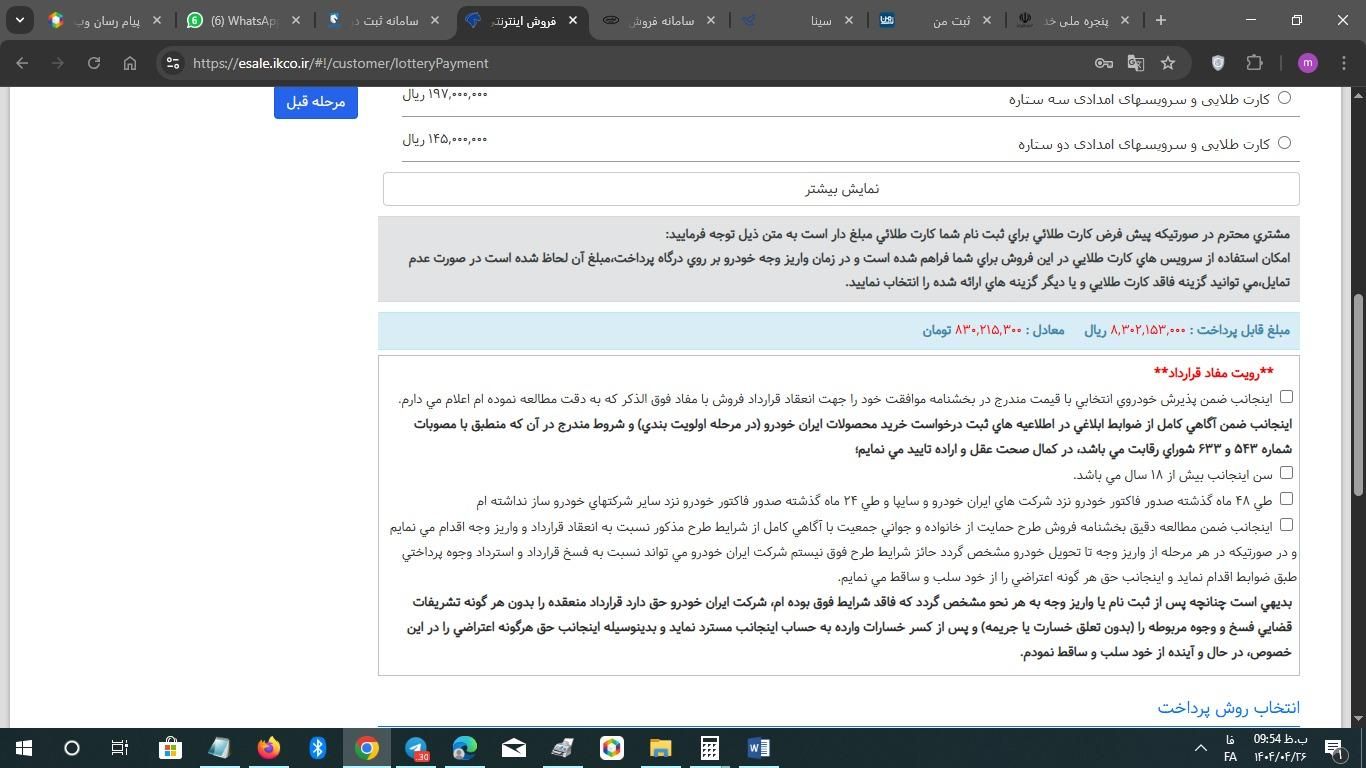
Task: Open Windows Start menu
Action: click(x=23, y=748)
